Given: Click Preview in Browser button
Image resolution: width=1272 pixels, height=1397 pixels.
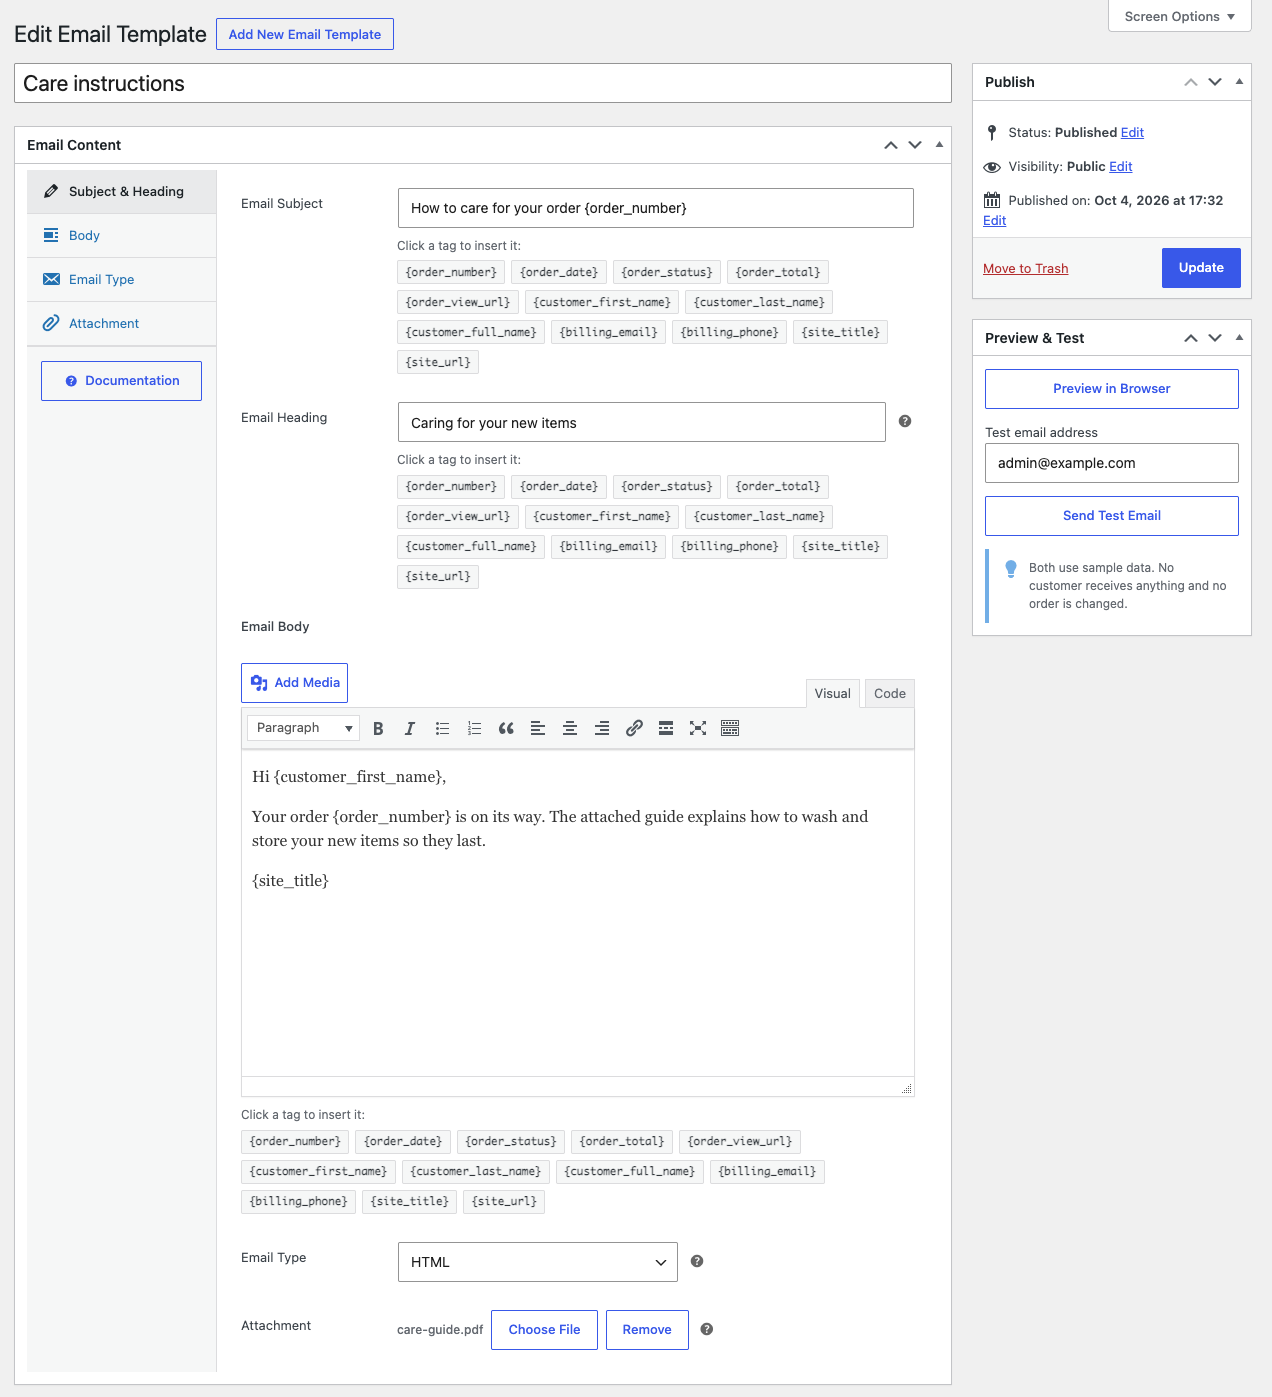Looking at the screenshot, I should [1112, 389].
